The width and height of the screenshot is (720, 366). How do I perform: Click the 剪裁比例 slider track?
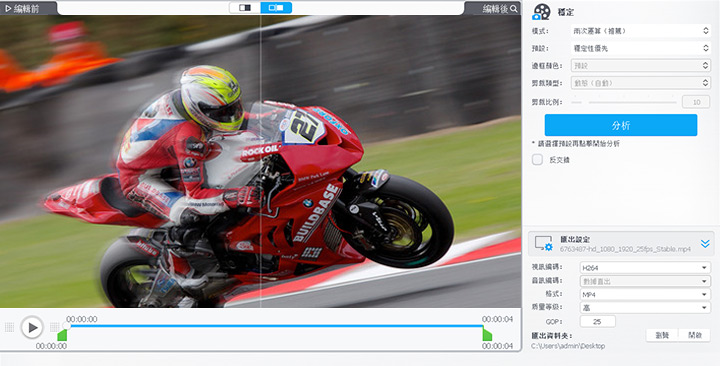tap(624, 102)
